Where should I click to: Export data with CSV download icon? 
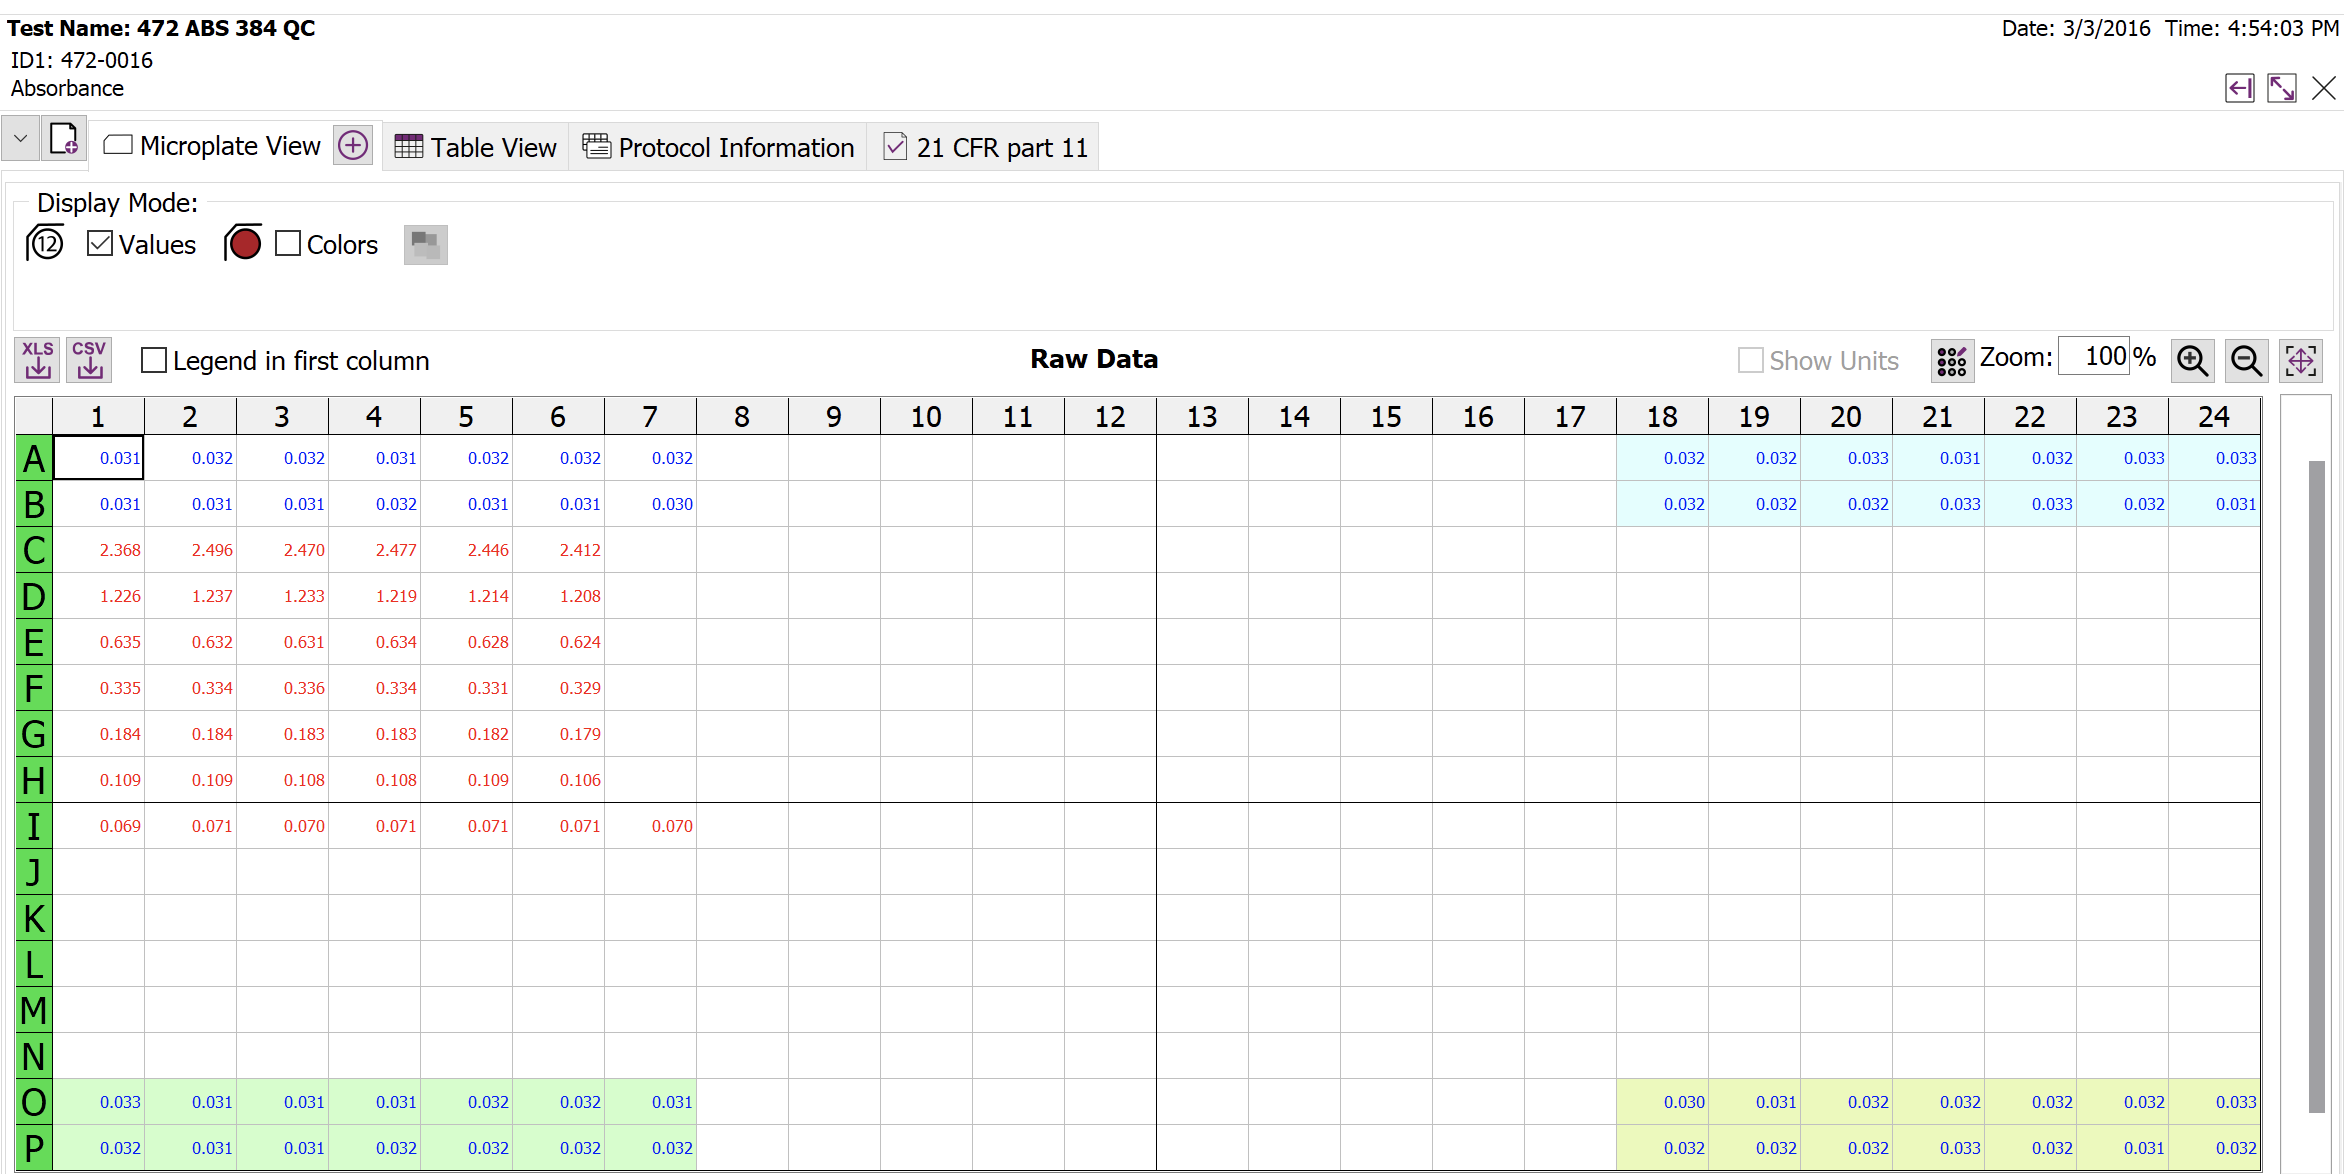pyautogui.click(x=89, y=360)
